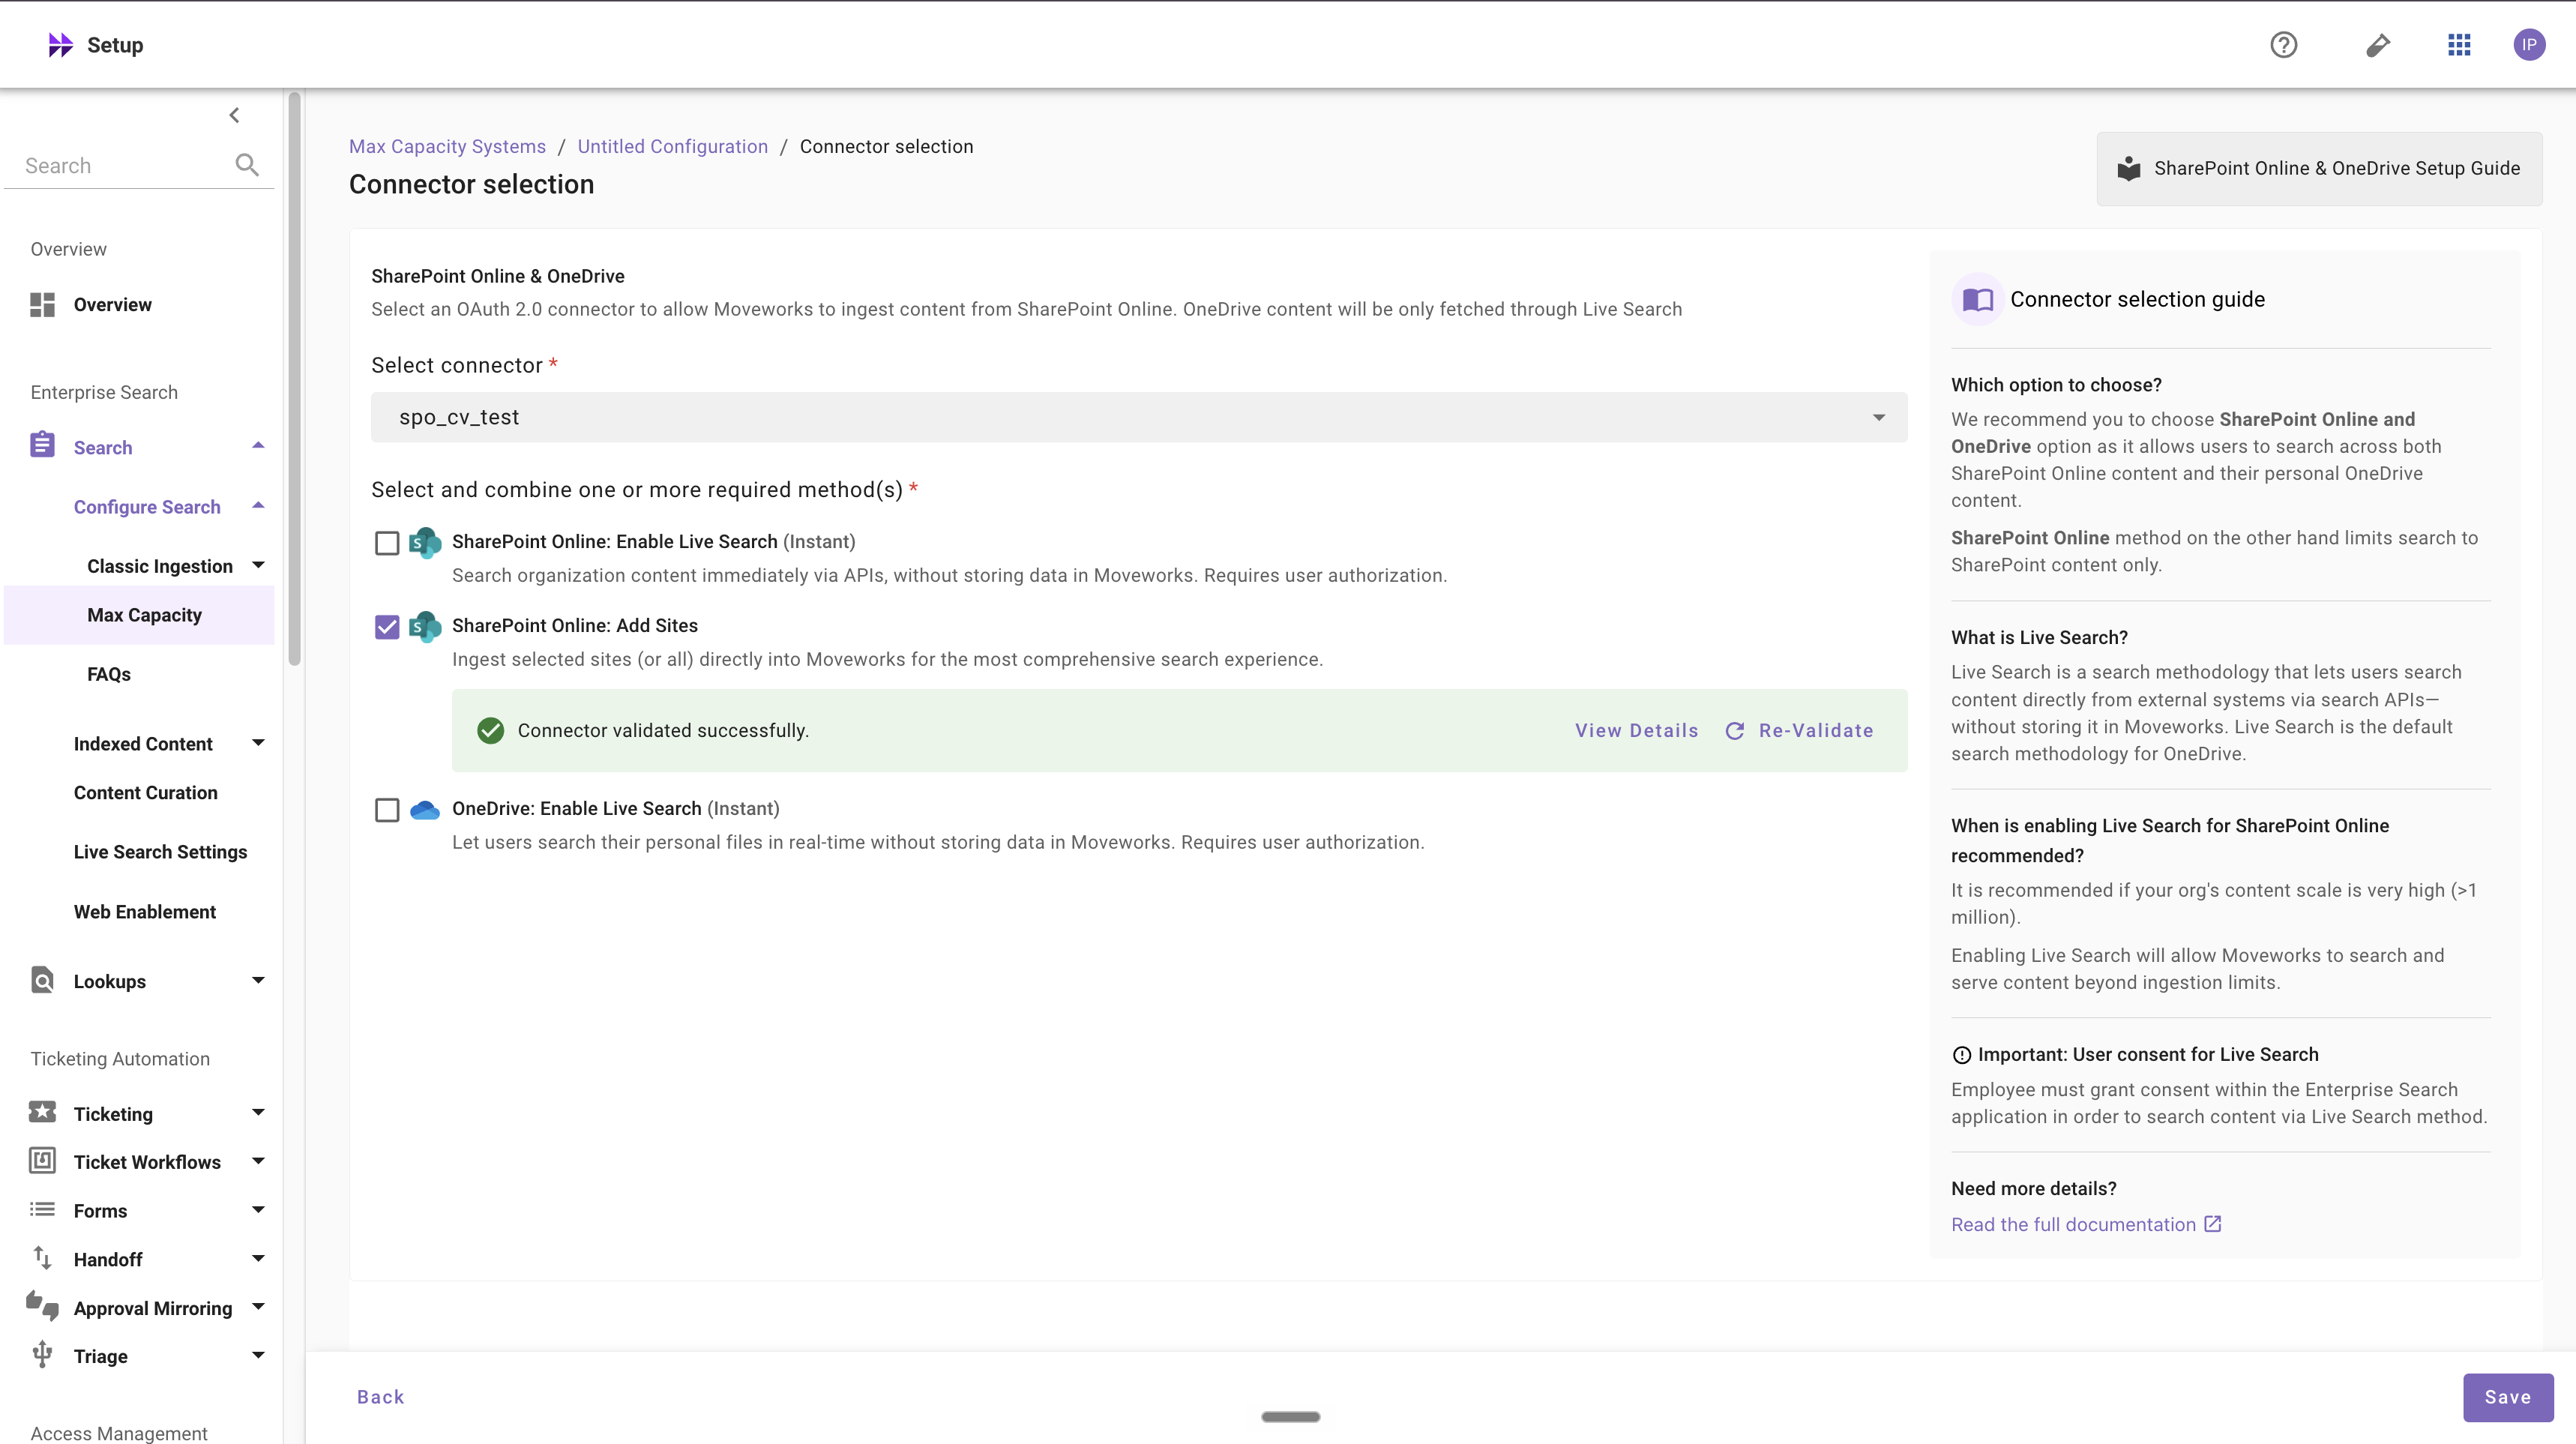Click the Overview dashboard icon
Viewport: 2576px width, 1444px height.
pyautogui.click(x=42, y=305)
